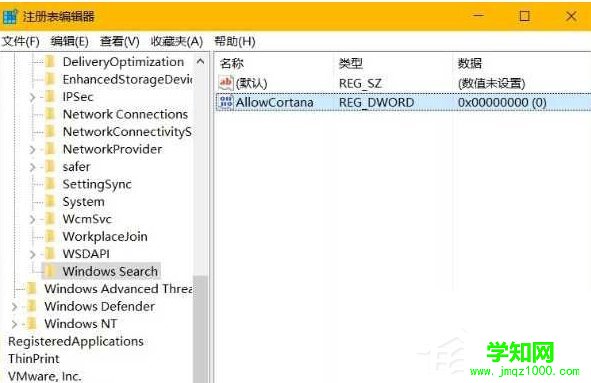This screenshot has width=591, height=383.
Task: Select the Windows Search key
Action: [x=110, y=271]
